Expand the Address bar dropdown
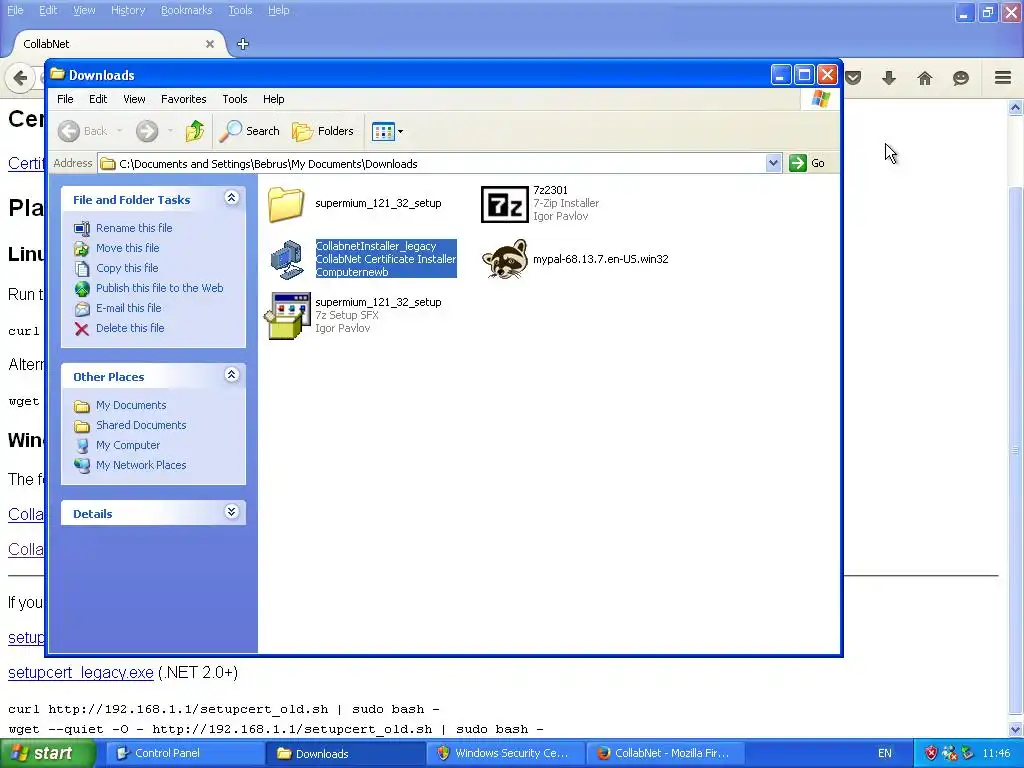 [x=773, y=163]
